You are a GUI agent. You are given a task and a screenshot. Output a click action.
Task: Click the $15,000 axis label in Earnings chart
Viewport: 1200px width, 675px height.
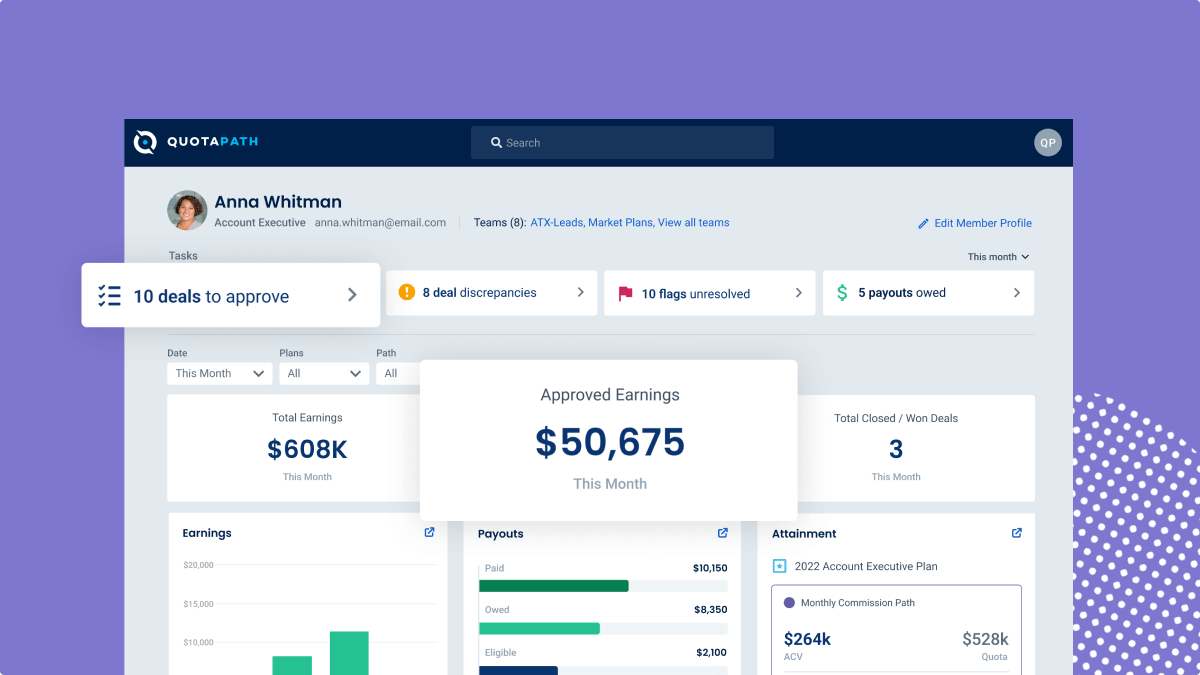pyautogui.click(x=198, y=604)
